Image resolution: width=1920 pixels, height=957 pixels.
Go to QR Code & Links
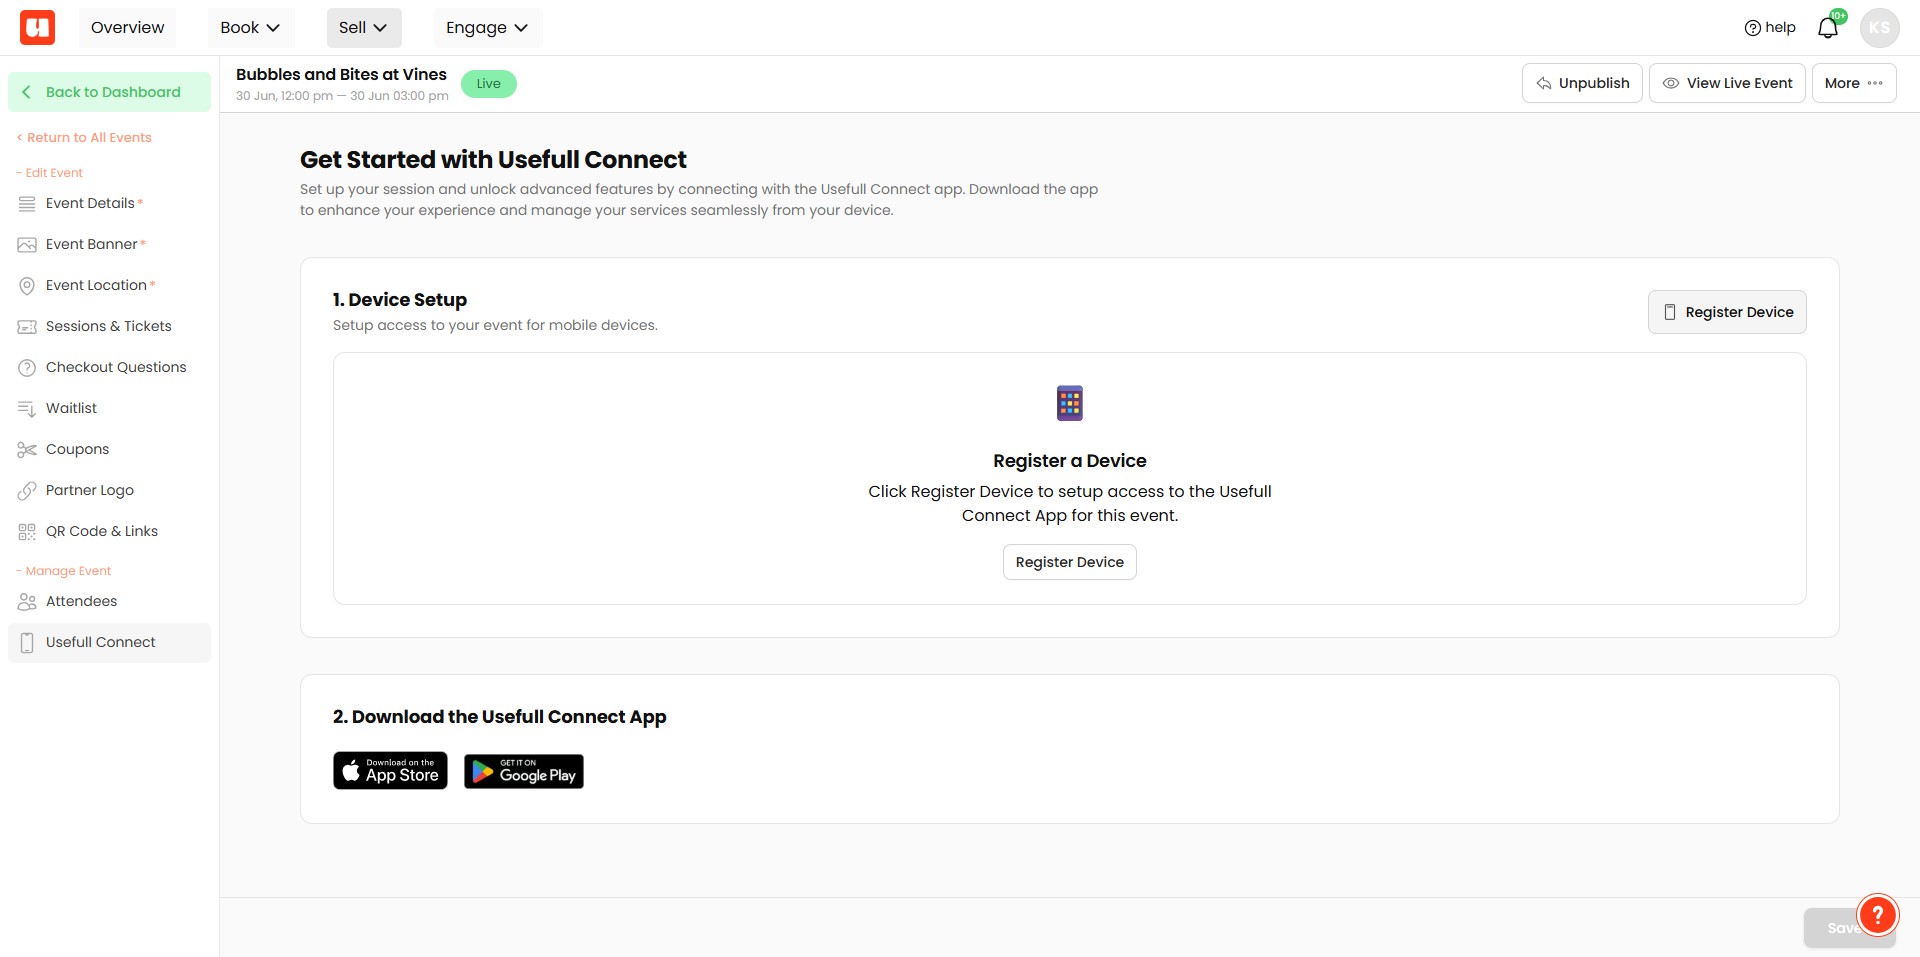(110, 532)
